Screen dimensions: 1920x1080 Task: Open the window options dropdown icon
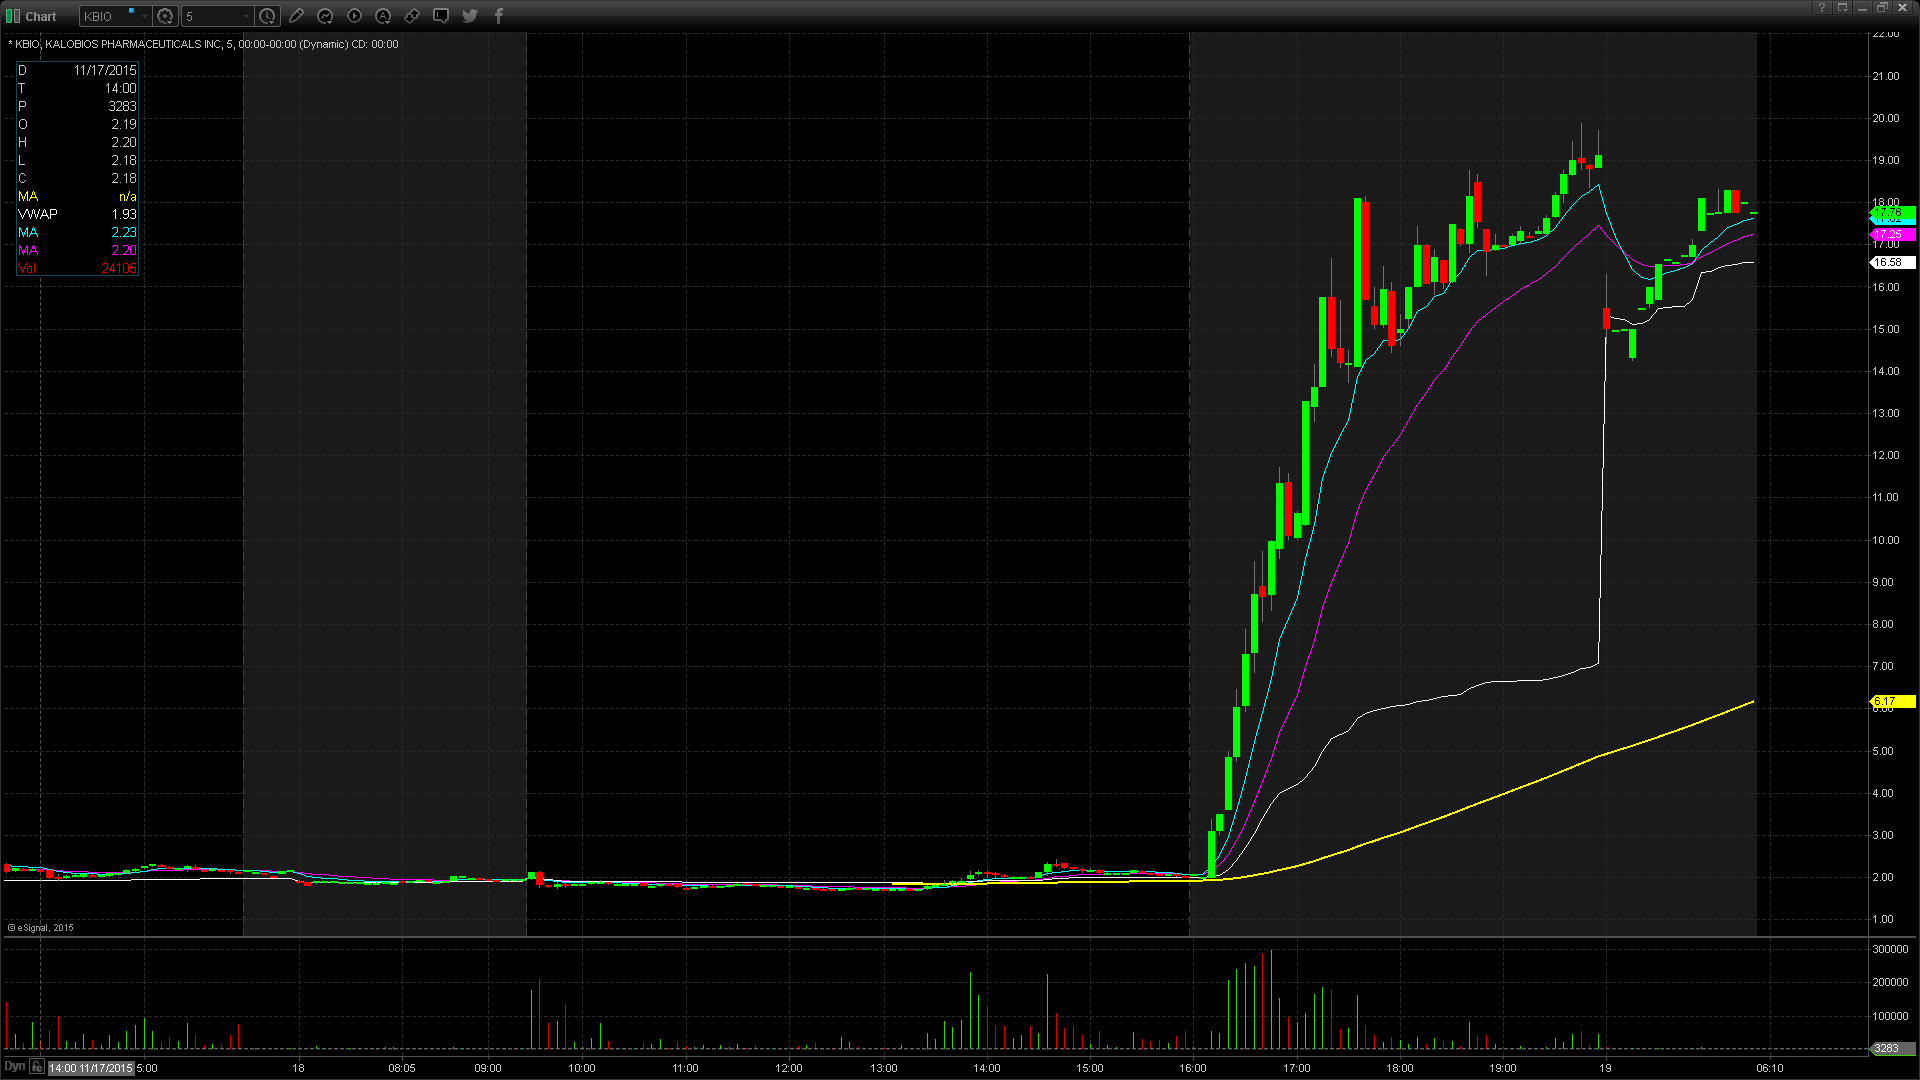tap(1842, 7)
